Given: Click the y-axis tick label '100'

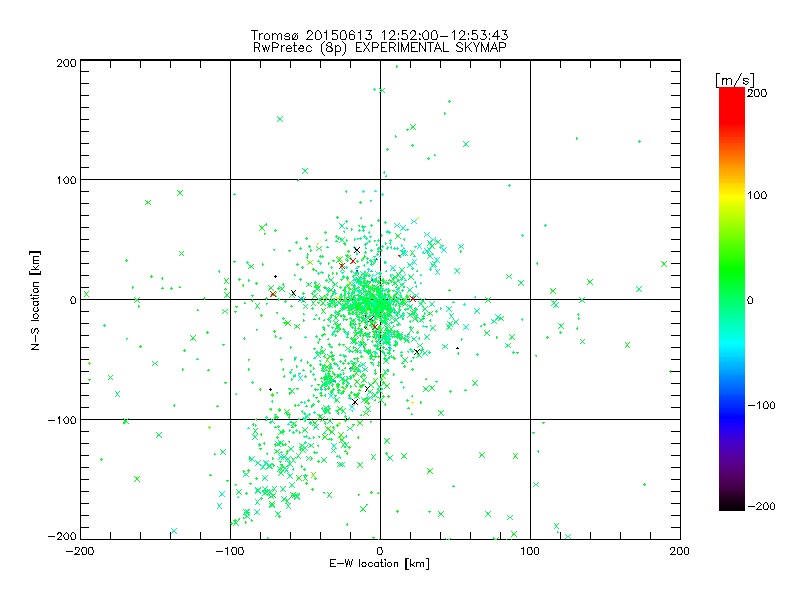Looking at the screenshot, I should coord(66,180).
